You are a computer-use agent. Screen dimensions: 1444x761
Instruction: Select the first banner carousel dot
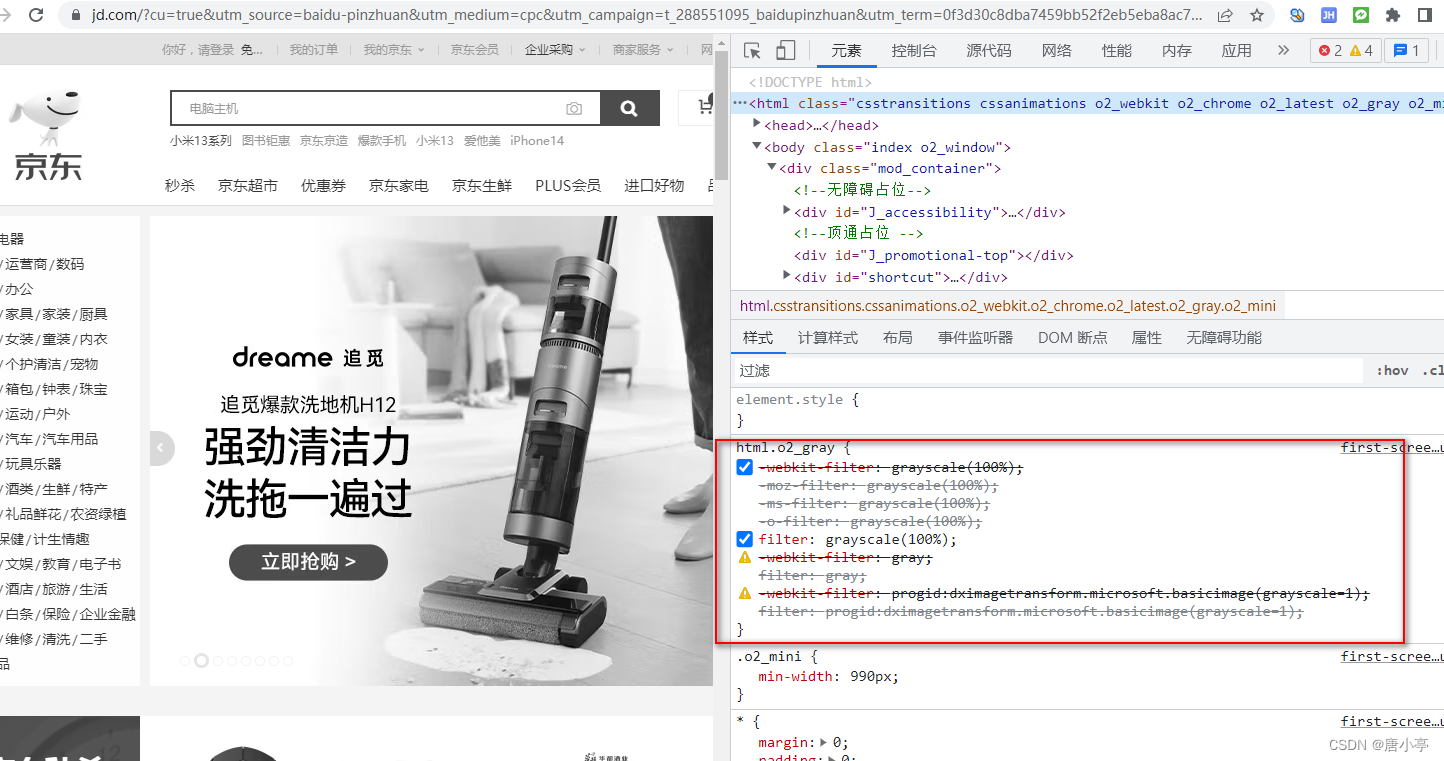coord(185,661)
